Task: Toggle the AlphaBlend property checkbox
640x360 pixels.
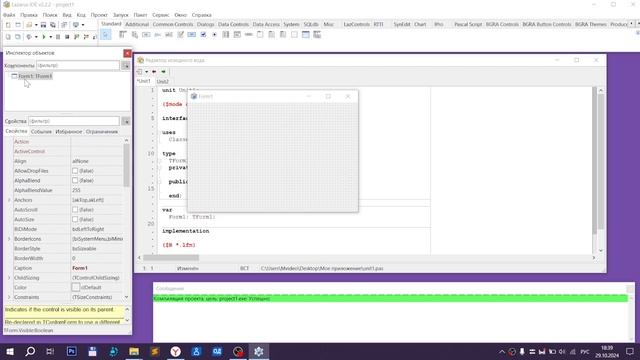Action: pos(75,180)
